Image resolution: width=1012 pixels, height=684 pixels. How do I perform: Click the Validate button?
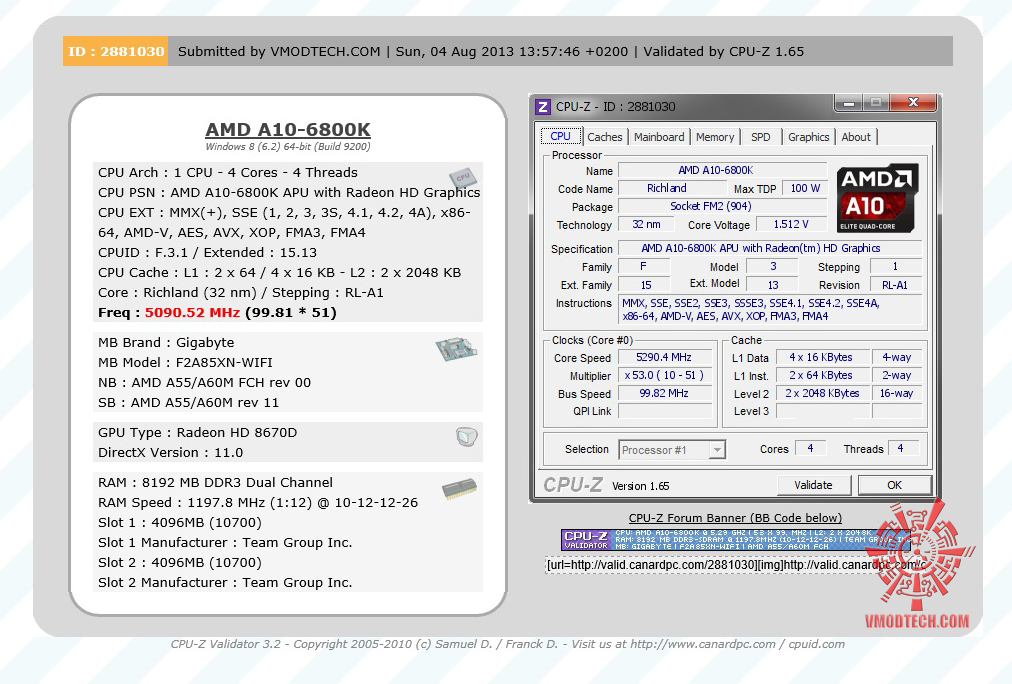point(813,485)
